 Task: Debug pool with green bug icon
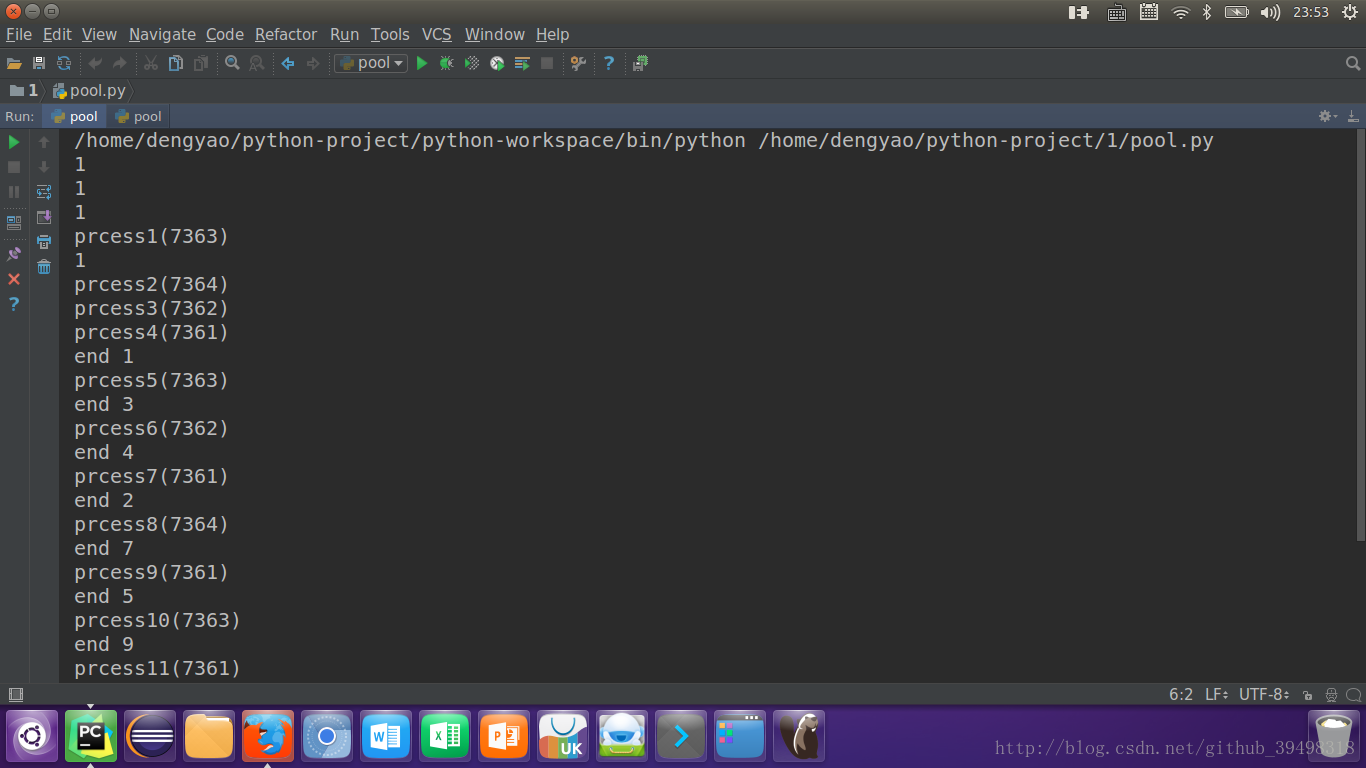coord(447,63)
